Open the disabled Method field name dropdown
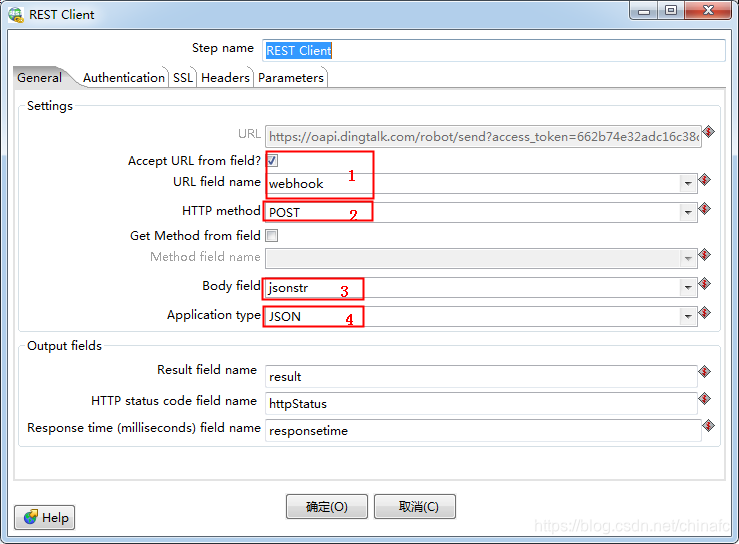This screenshot has height=544, width=739. [688, 258]
